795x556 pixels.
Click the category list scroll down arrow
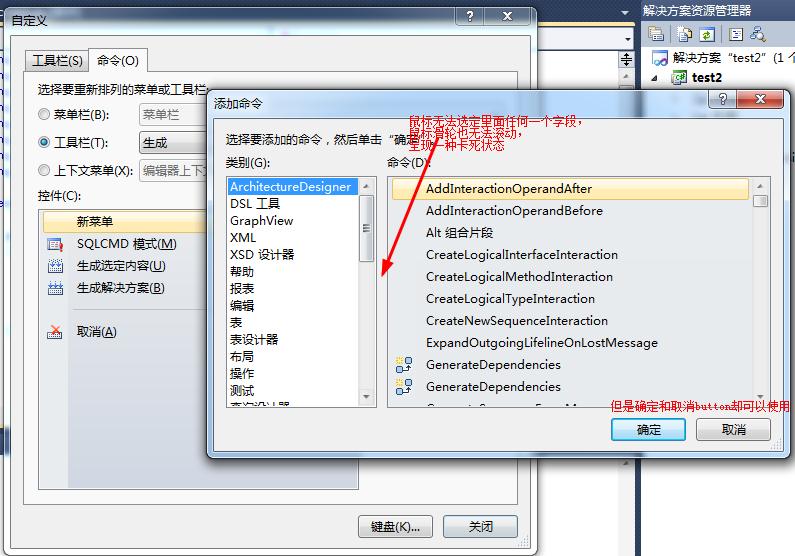pos(366,396)
